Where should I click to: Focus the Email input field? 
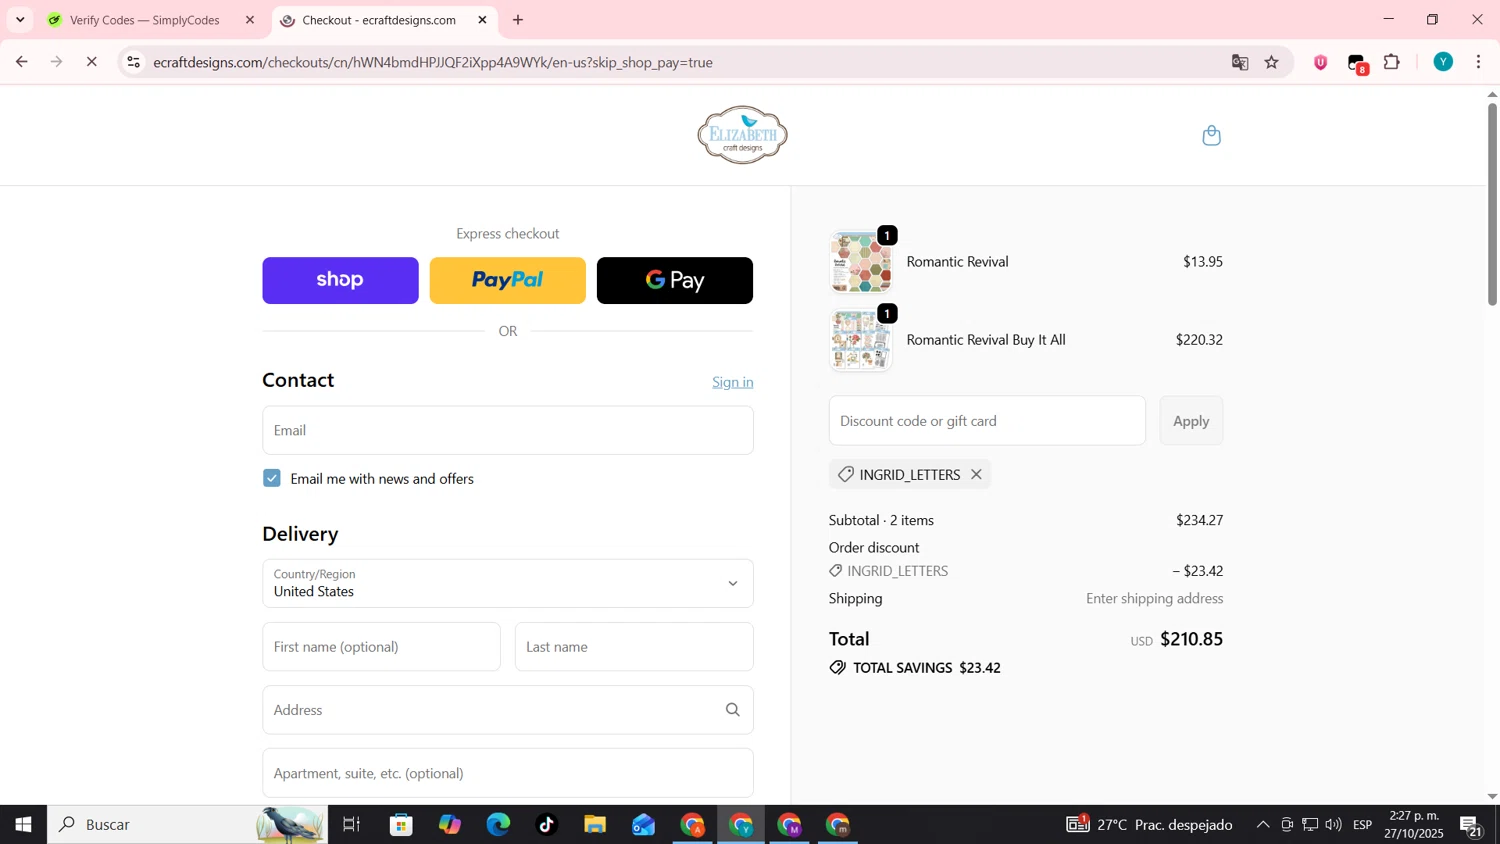pyautogui.click(x=508, y=430)
